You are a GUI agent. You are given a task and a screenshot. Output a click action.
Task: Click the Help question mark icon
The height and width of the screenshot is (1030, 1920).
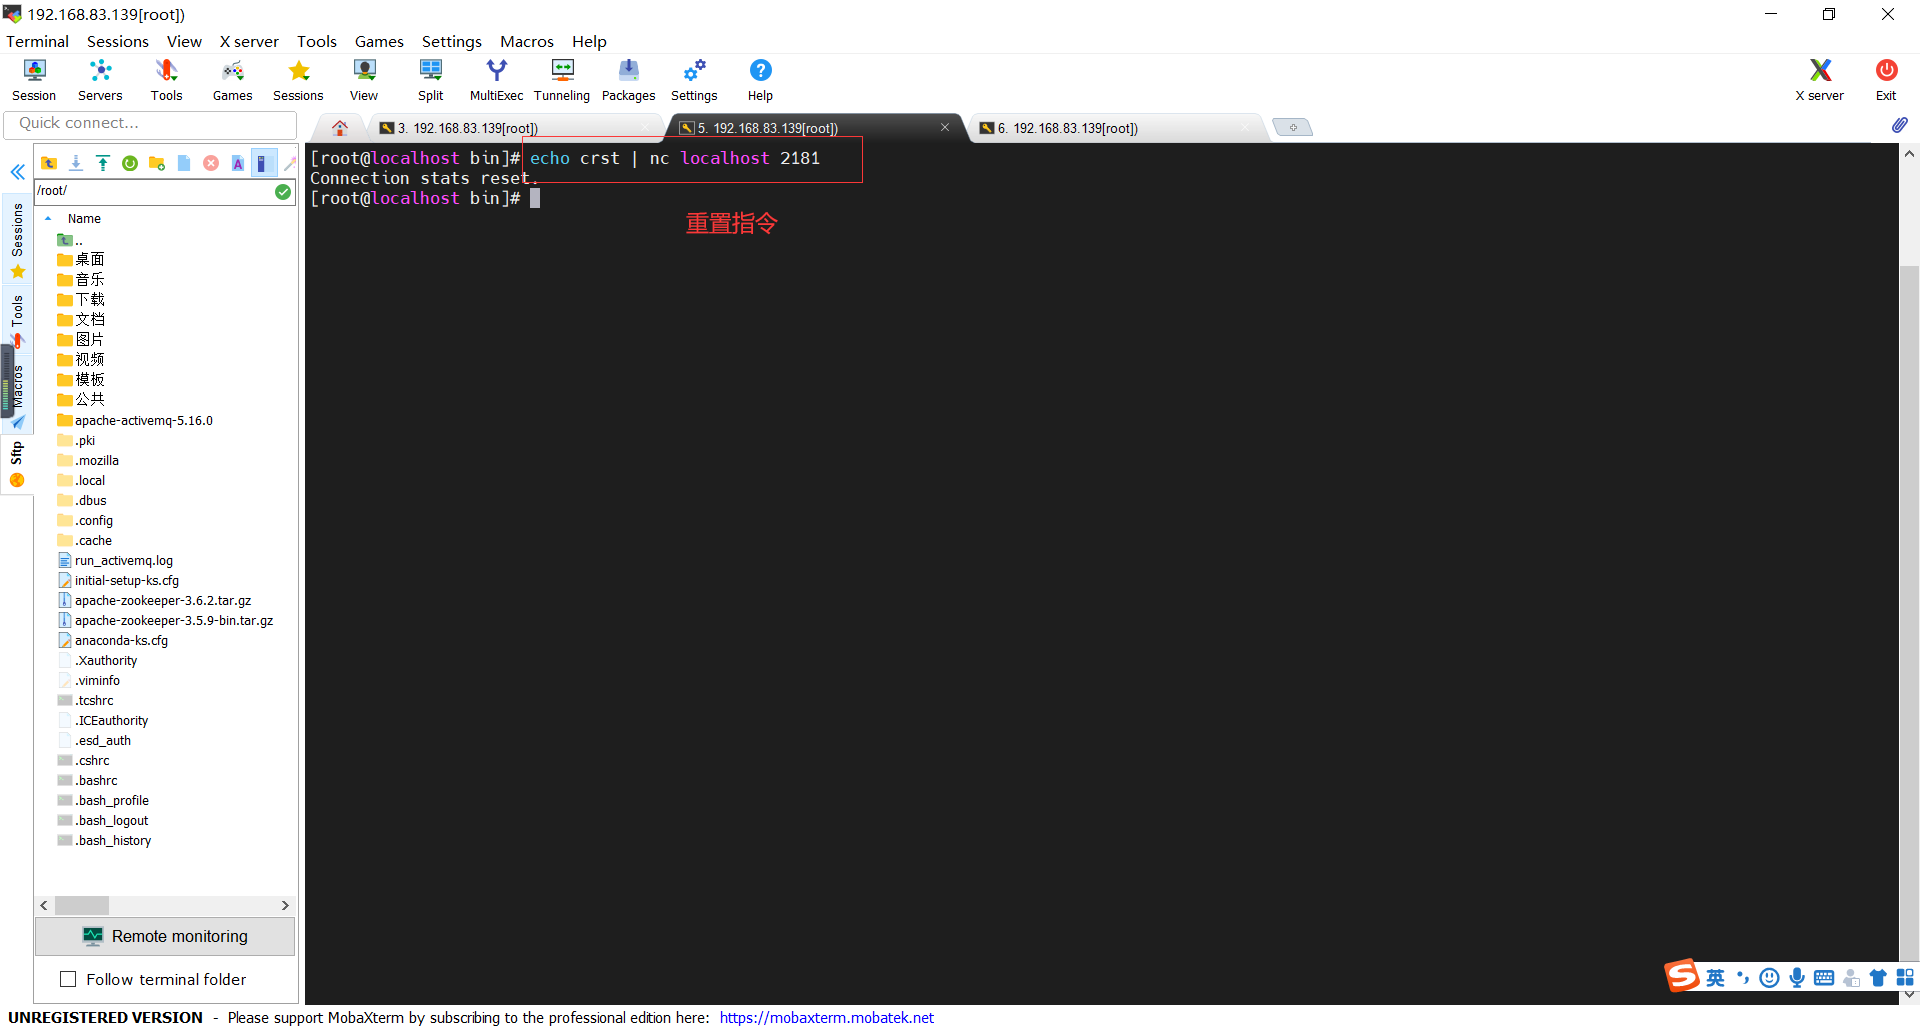760,80
